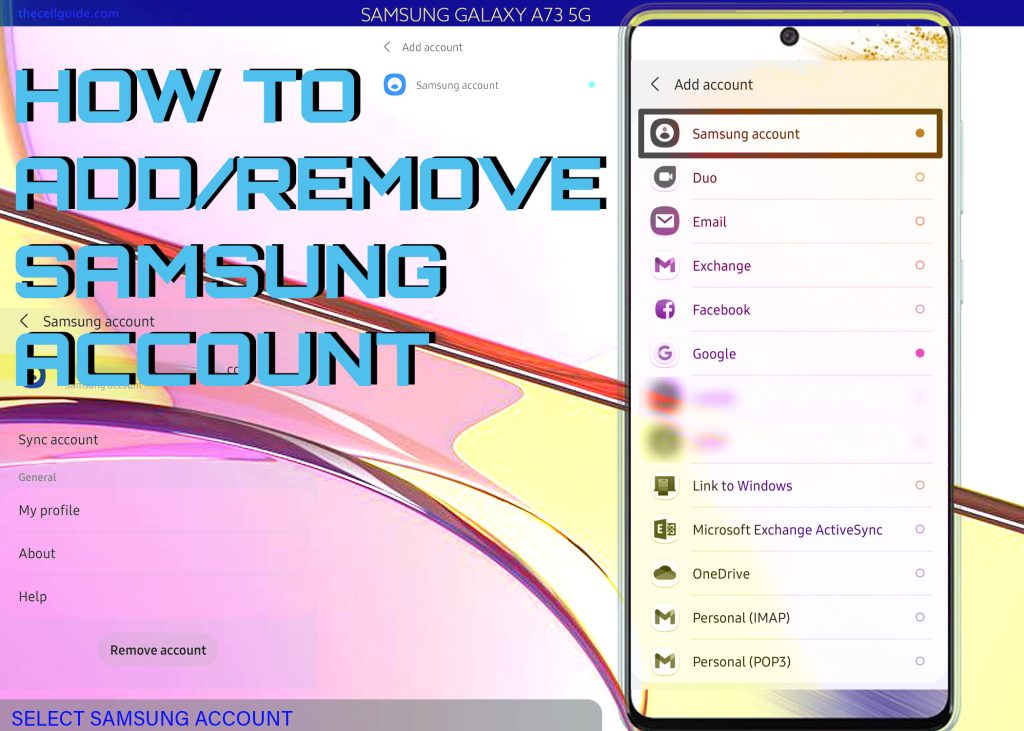The width and height of the screenshot is (1024, 731).
Task: Tap the filled pink dot on Google row
Action: pos(920,353)
